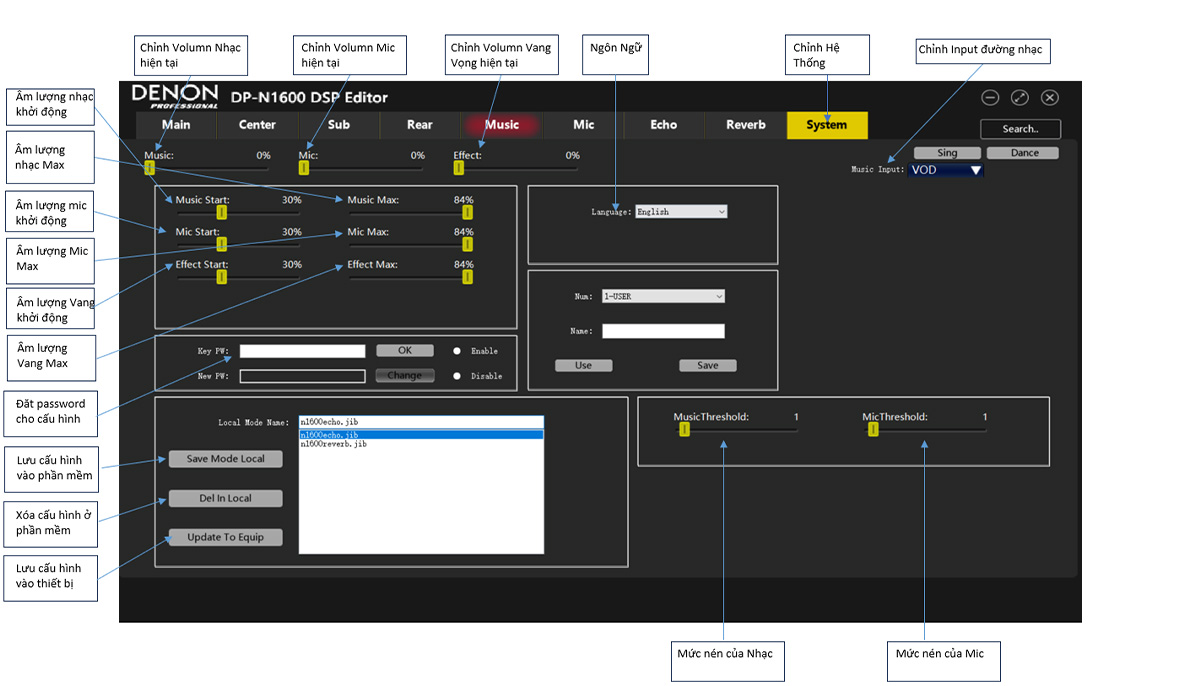1200x686 pixels.
Task: Select the Enable radio button
Action: pyautogui.click(x=457, y=351)
